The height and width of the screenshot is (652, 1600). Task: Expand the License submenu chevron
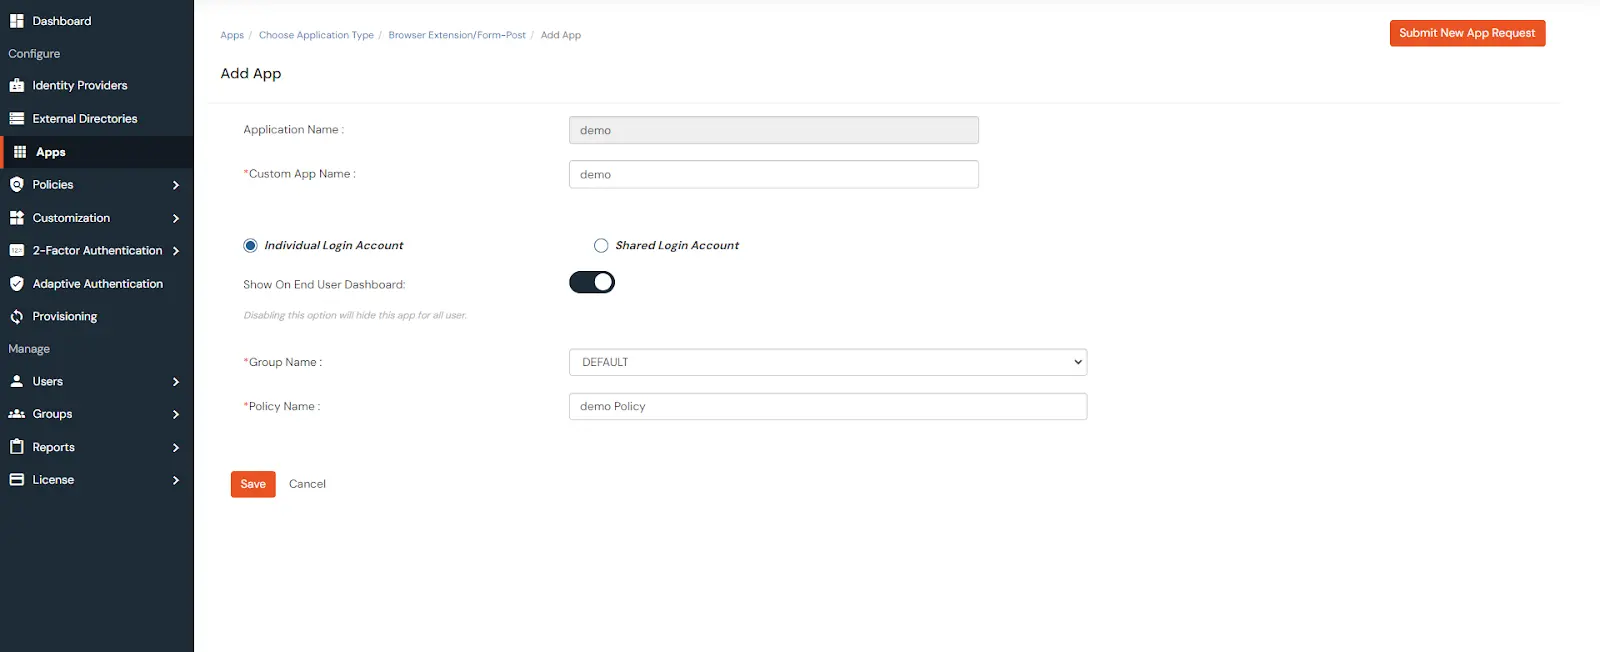pos(176,481)
